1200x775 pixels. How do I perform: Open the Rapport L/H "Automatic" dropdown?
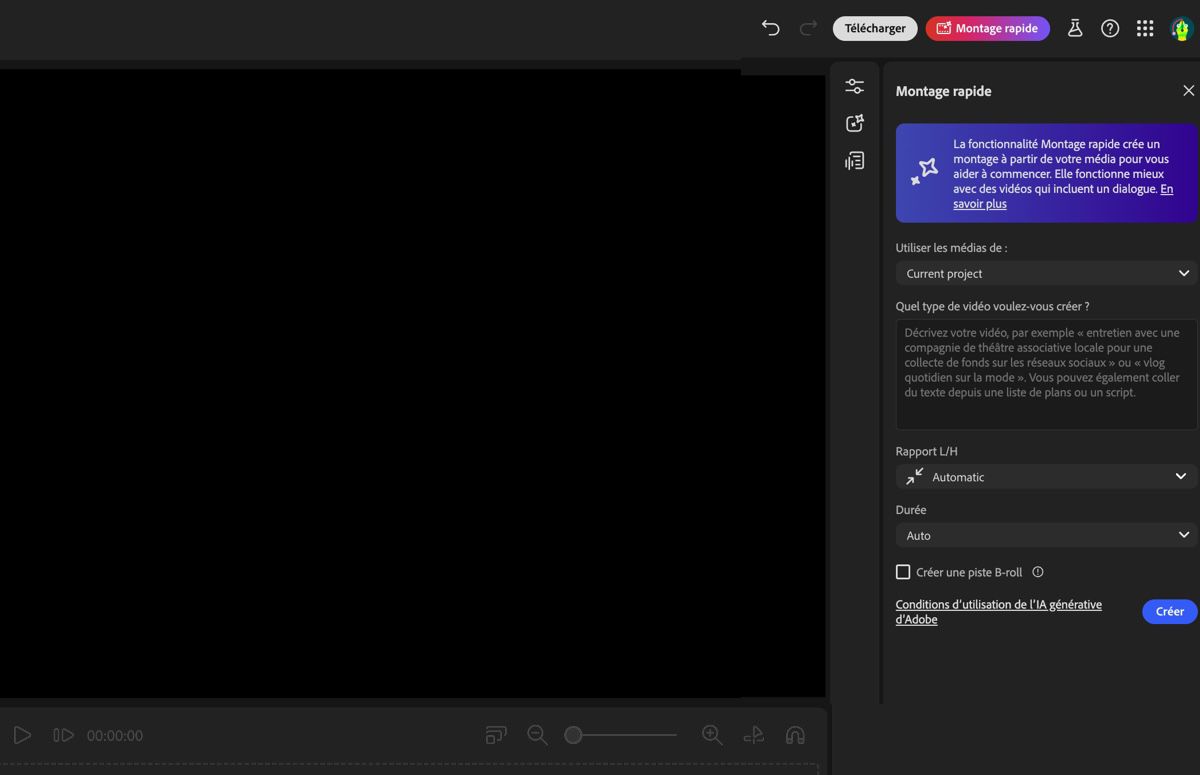click(x=1046, y=476)
